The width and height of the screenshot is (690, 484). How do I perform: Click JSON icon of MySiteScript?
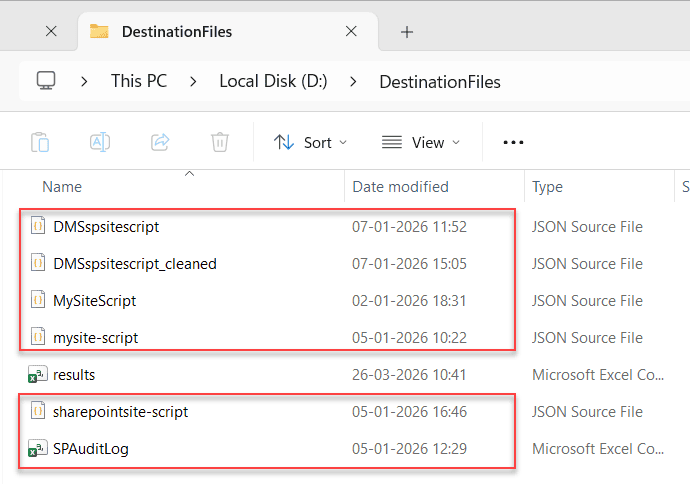[x=38, y=300]
